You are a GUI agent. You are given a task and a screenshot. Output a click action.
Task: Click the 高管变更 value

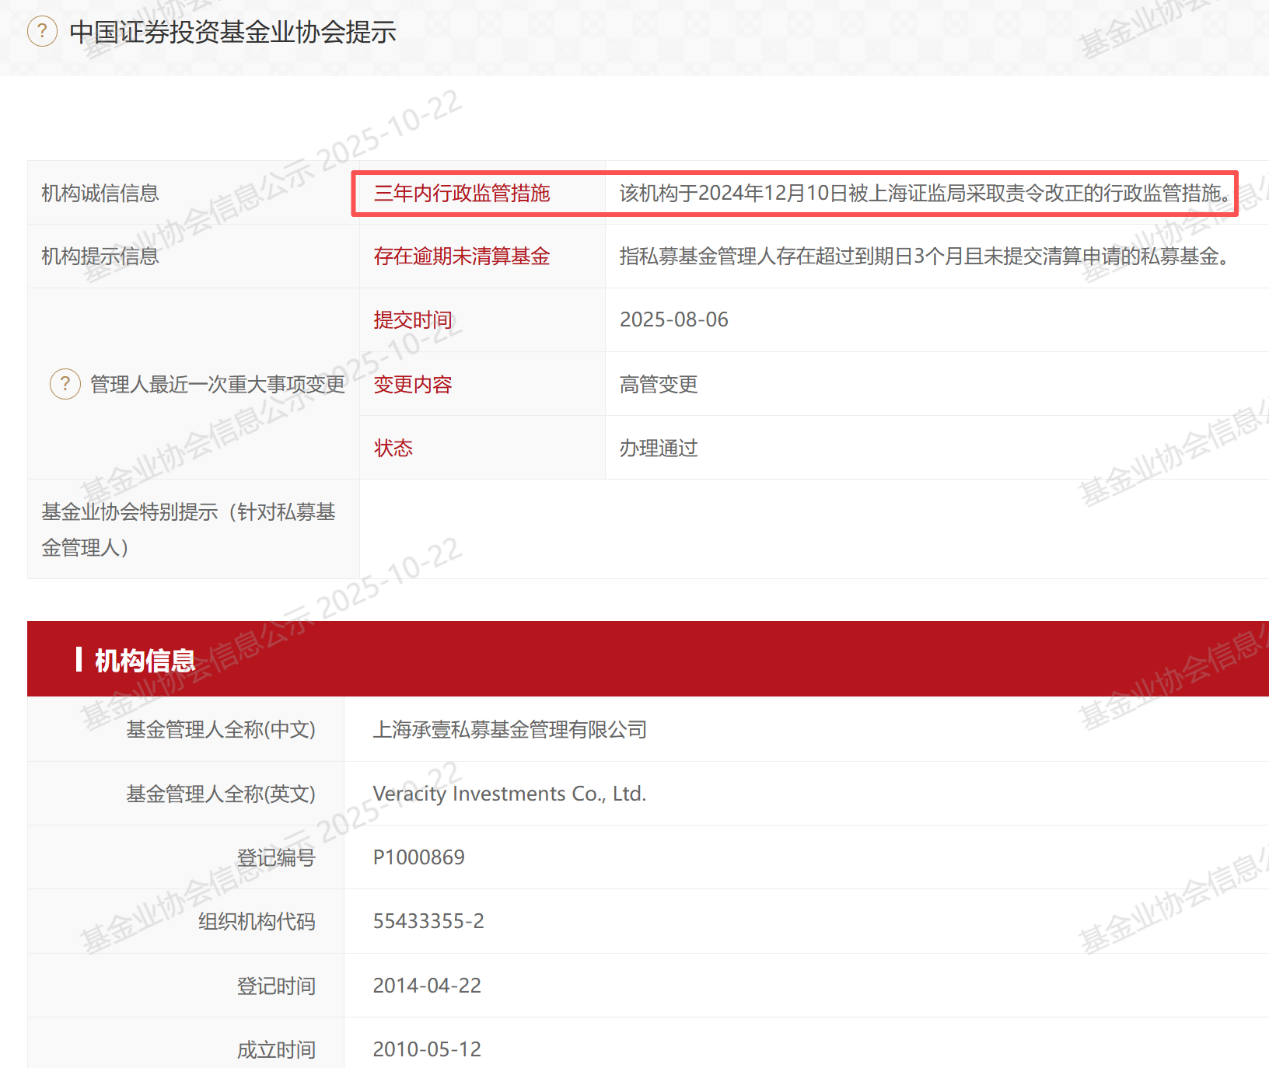[659, 384]
